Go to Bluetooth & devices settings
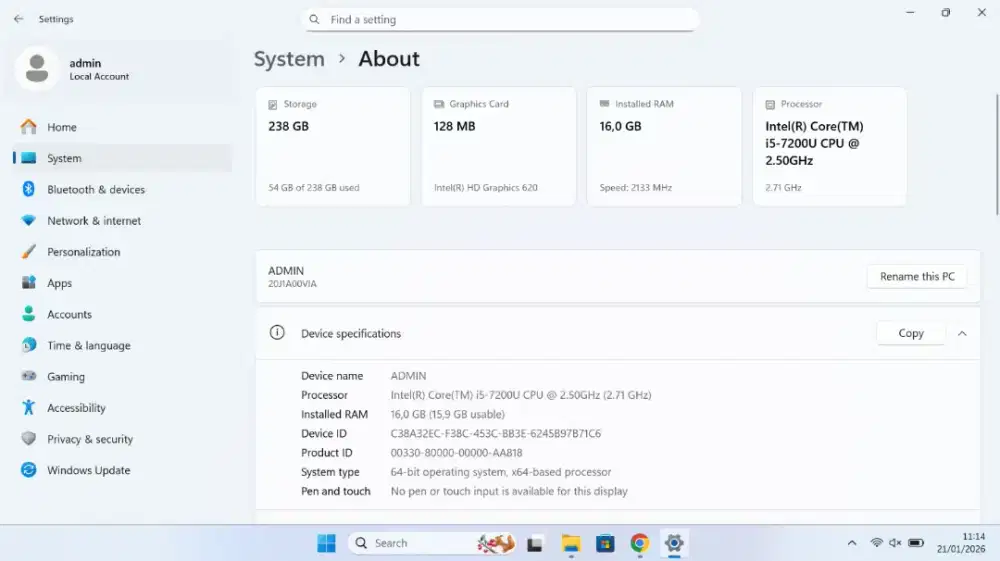The width and height of the screenshot is (1000, 561). point(122,189)
